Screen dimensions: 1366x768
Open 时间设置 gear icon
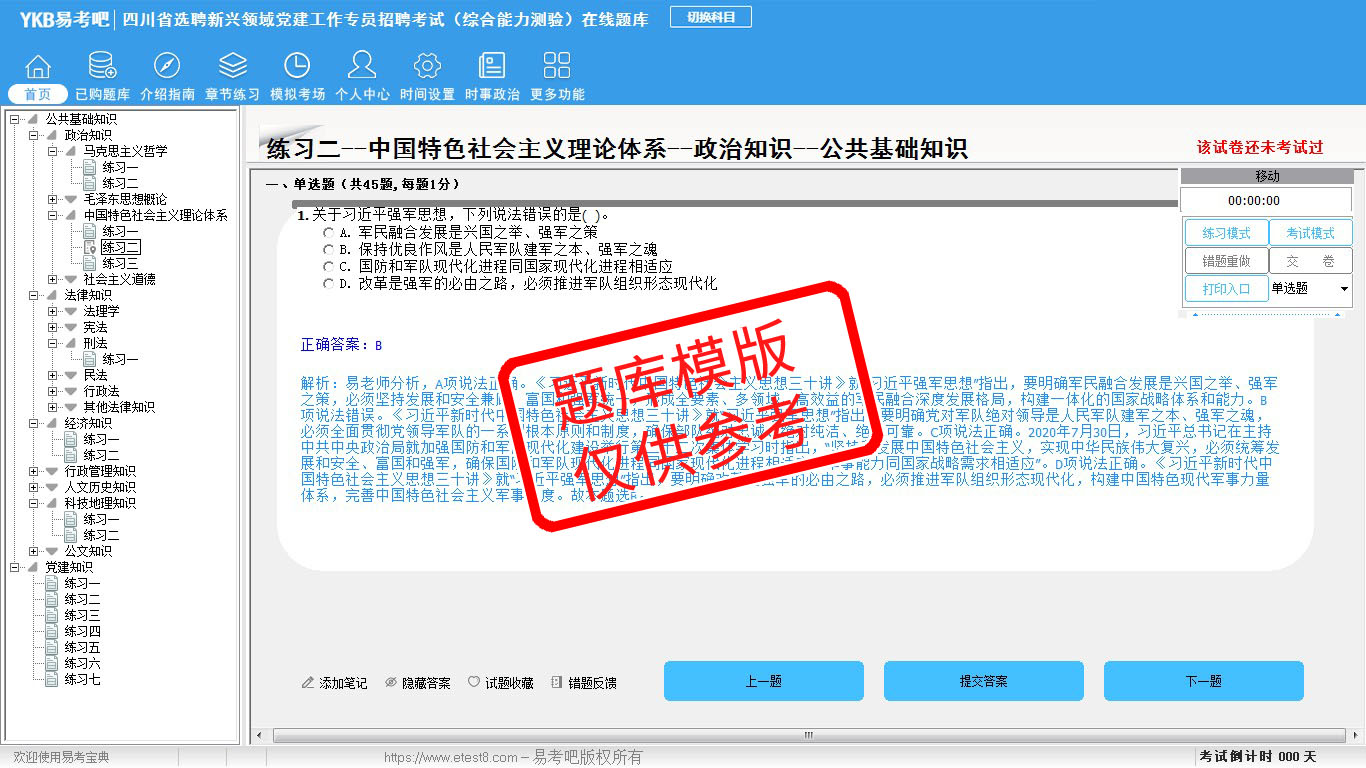pos(427,66)
